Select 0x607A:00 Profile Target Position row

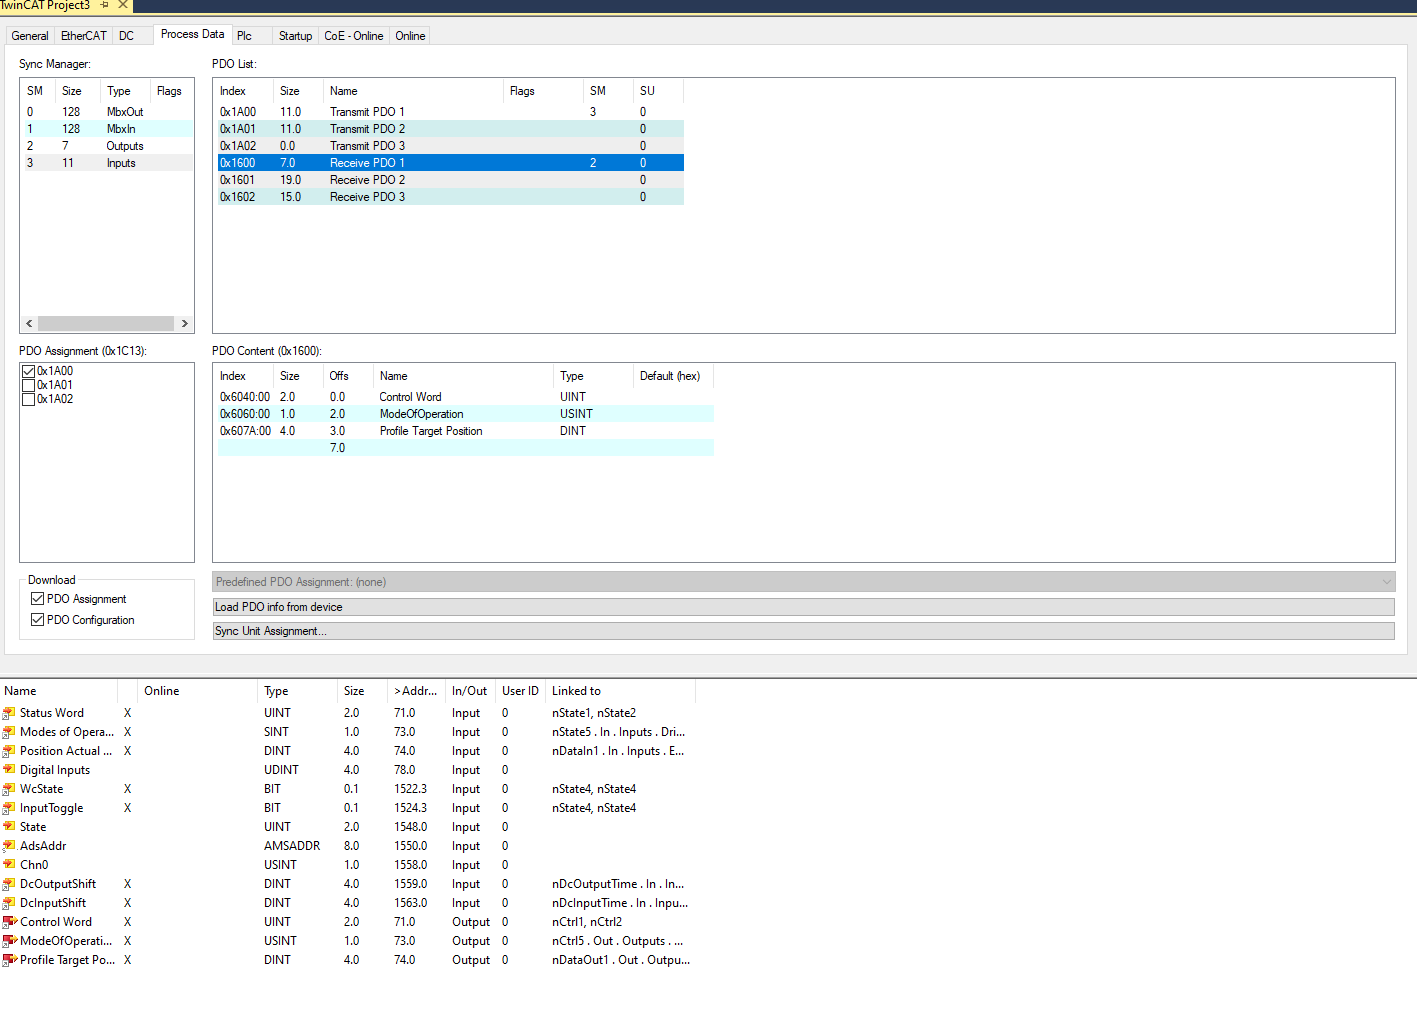(x=465, y=431)
